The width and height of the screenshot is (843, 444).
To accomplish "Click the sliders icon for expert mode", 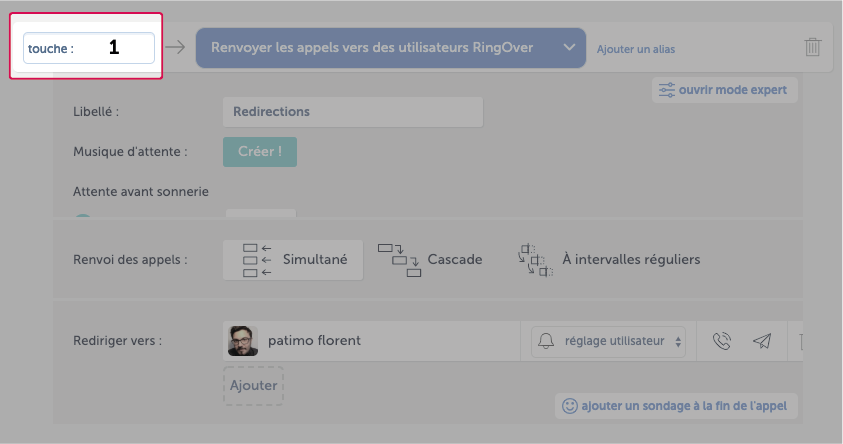I will pyautogui.click(x=667, y=90).
